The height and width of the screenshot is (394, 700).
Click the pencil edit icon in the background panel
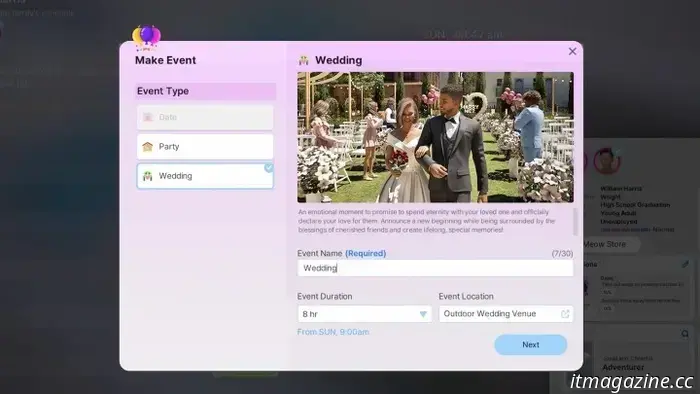pos(685,264)
